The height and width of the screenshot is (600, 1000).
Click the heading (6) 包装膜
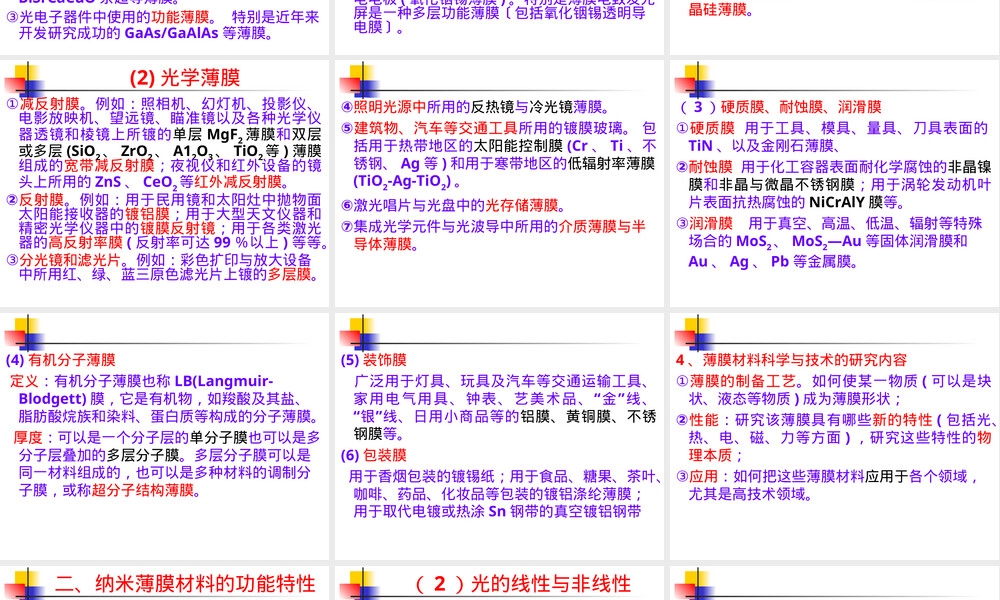click(373, 455)
